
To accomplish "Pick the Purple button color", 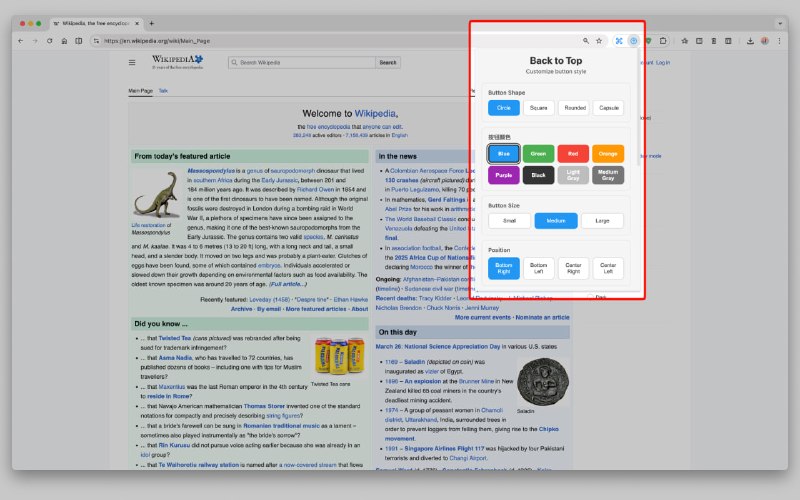I will (x=504, y=175).
